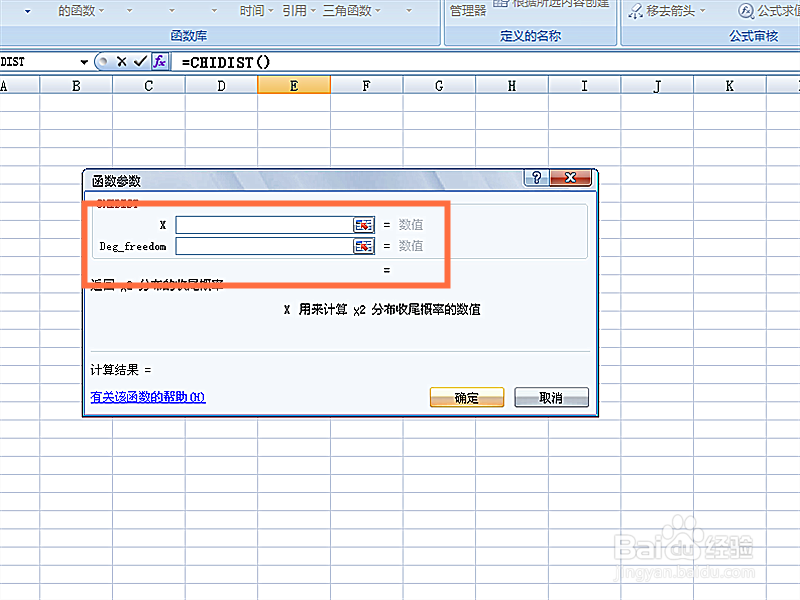Confirm formula with the checkmark icon

pos(140,62)
